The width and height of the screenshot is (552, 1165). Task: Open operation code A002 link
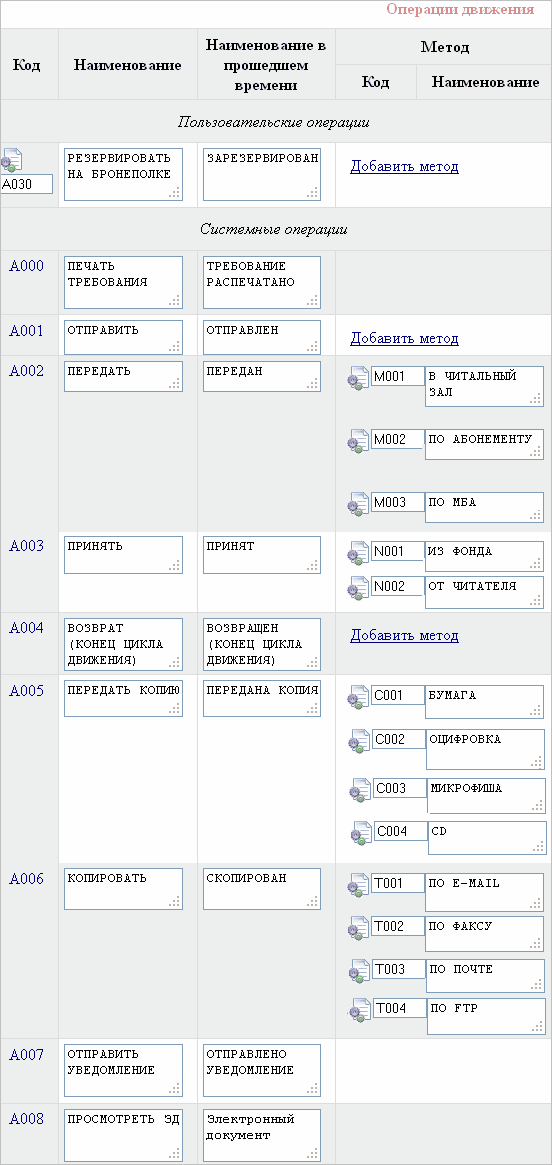[27, 371]
